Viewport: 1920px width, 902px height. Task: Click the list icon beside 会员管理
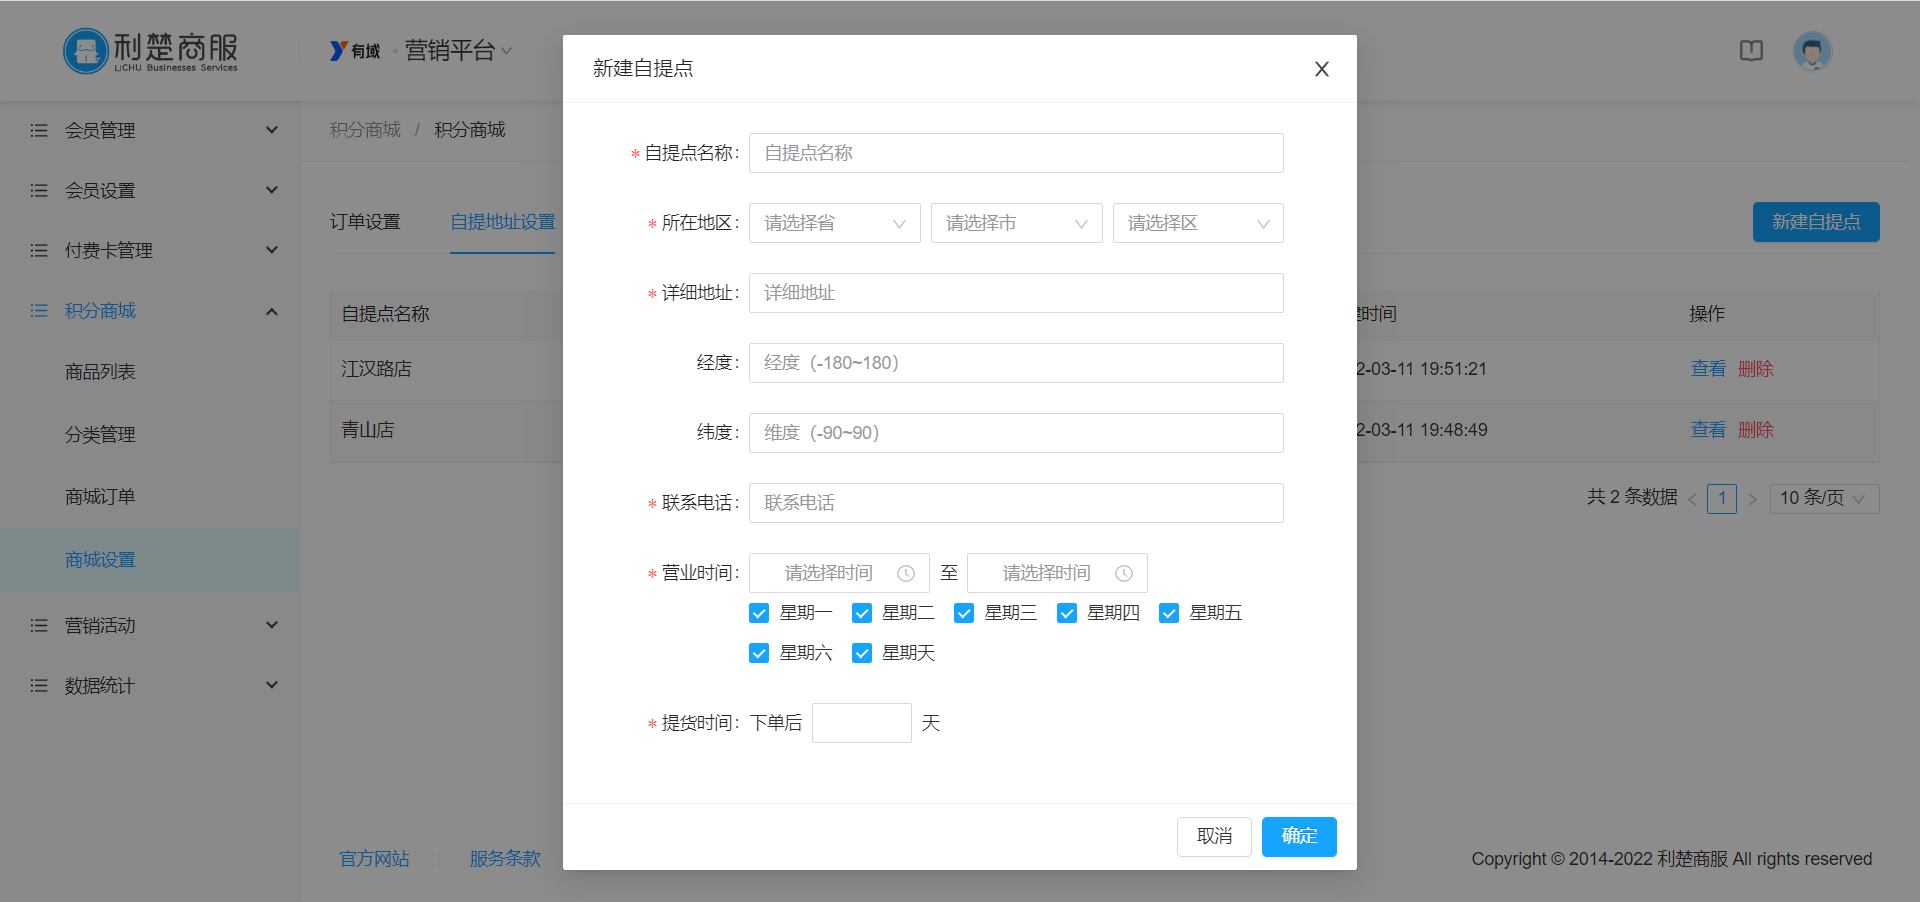point(39,130)
